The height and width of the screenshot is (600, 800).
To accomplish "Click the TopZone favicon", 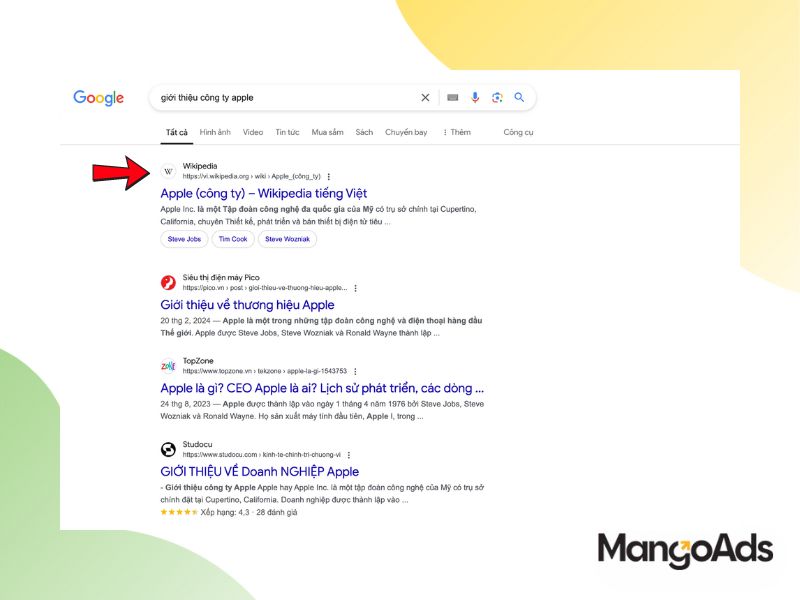I will coord(168,366).
